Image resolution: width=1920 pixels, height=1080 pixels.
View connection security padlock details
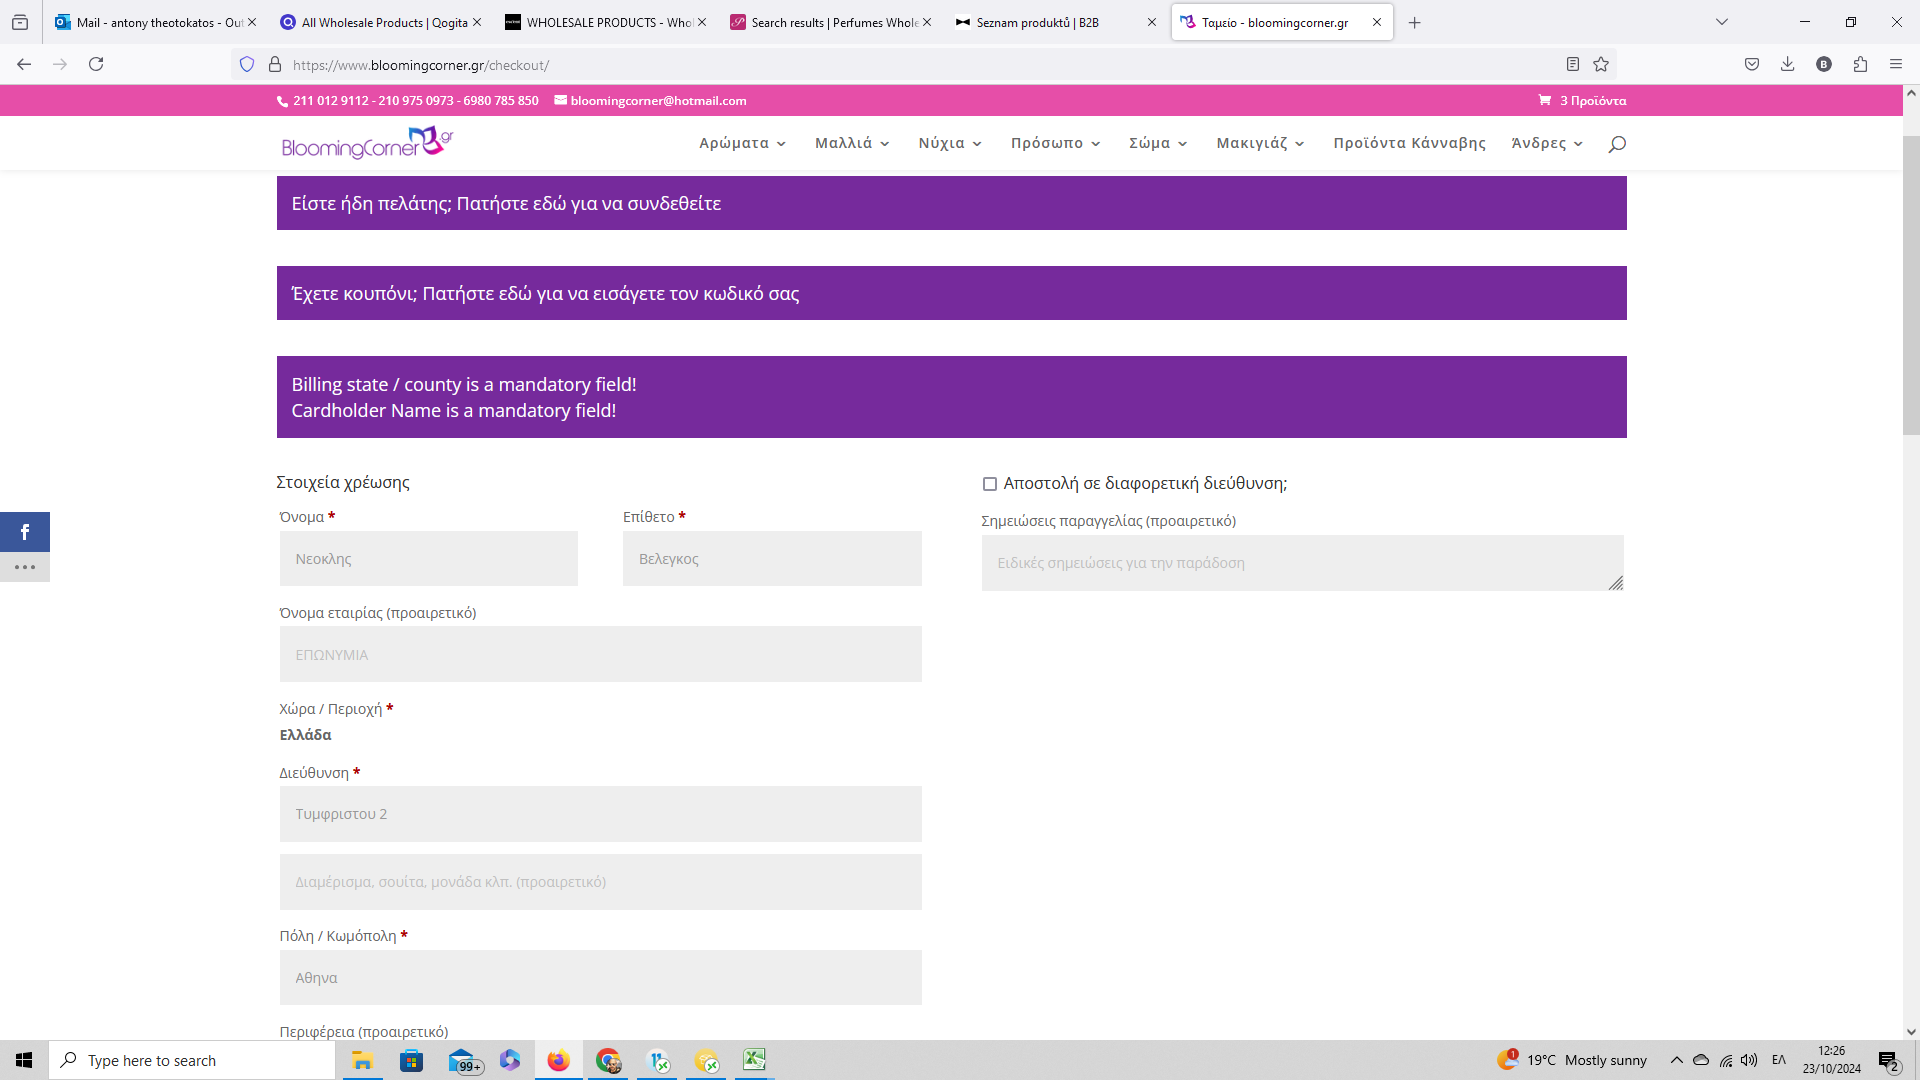tap(275, 64)
